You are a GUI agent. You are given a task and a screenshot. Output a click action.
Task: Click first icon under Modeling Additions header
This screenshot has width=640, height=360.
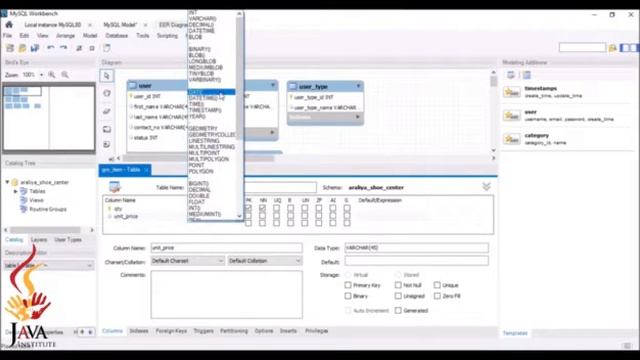[x=511, y=75]
